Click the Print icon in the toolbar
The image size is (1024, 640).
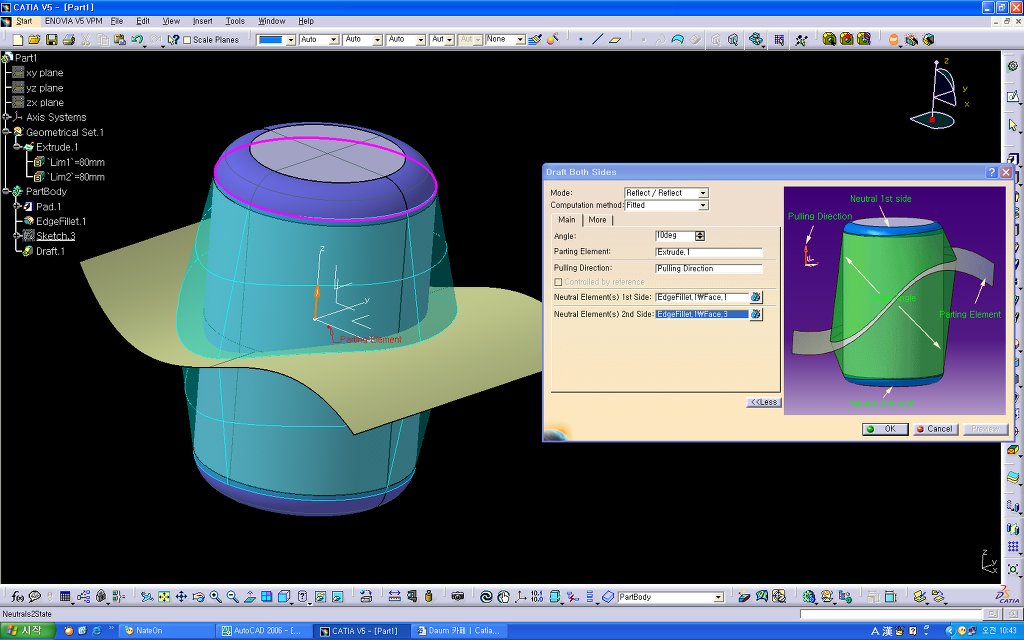(68, 40)
